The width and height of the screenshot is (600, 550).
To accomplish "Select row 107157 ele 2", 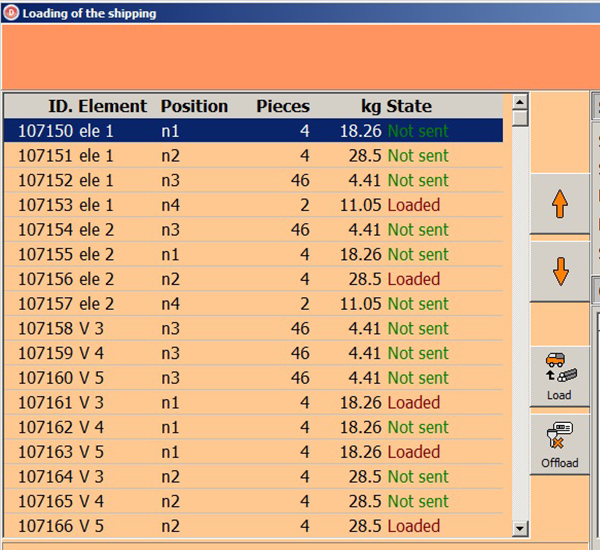I will [x=253, y=304].
